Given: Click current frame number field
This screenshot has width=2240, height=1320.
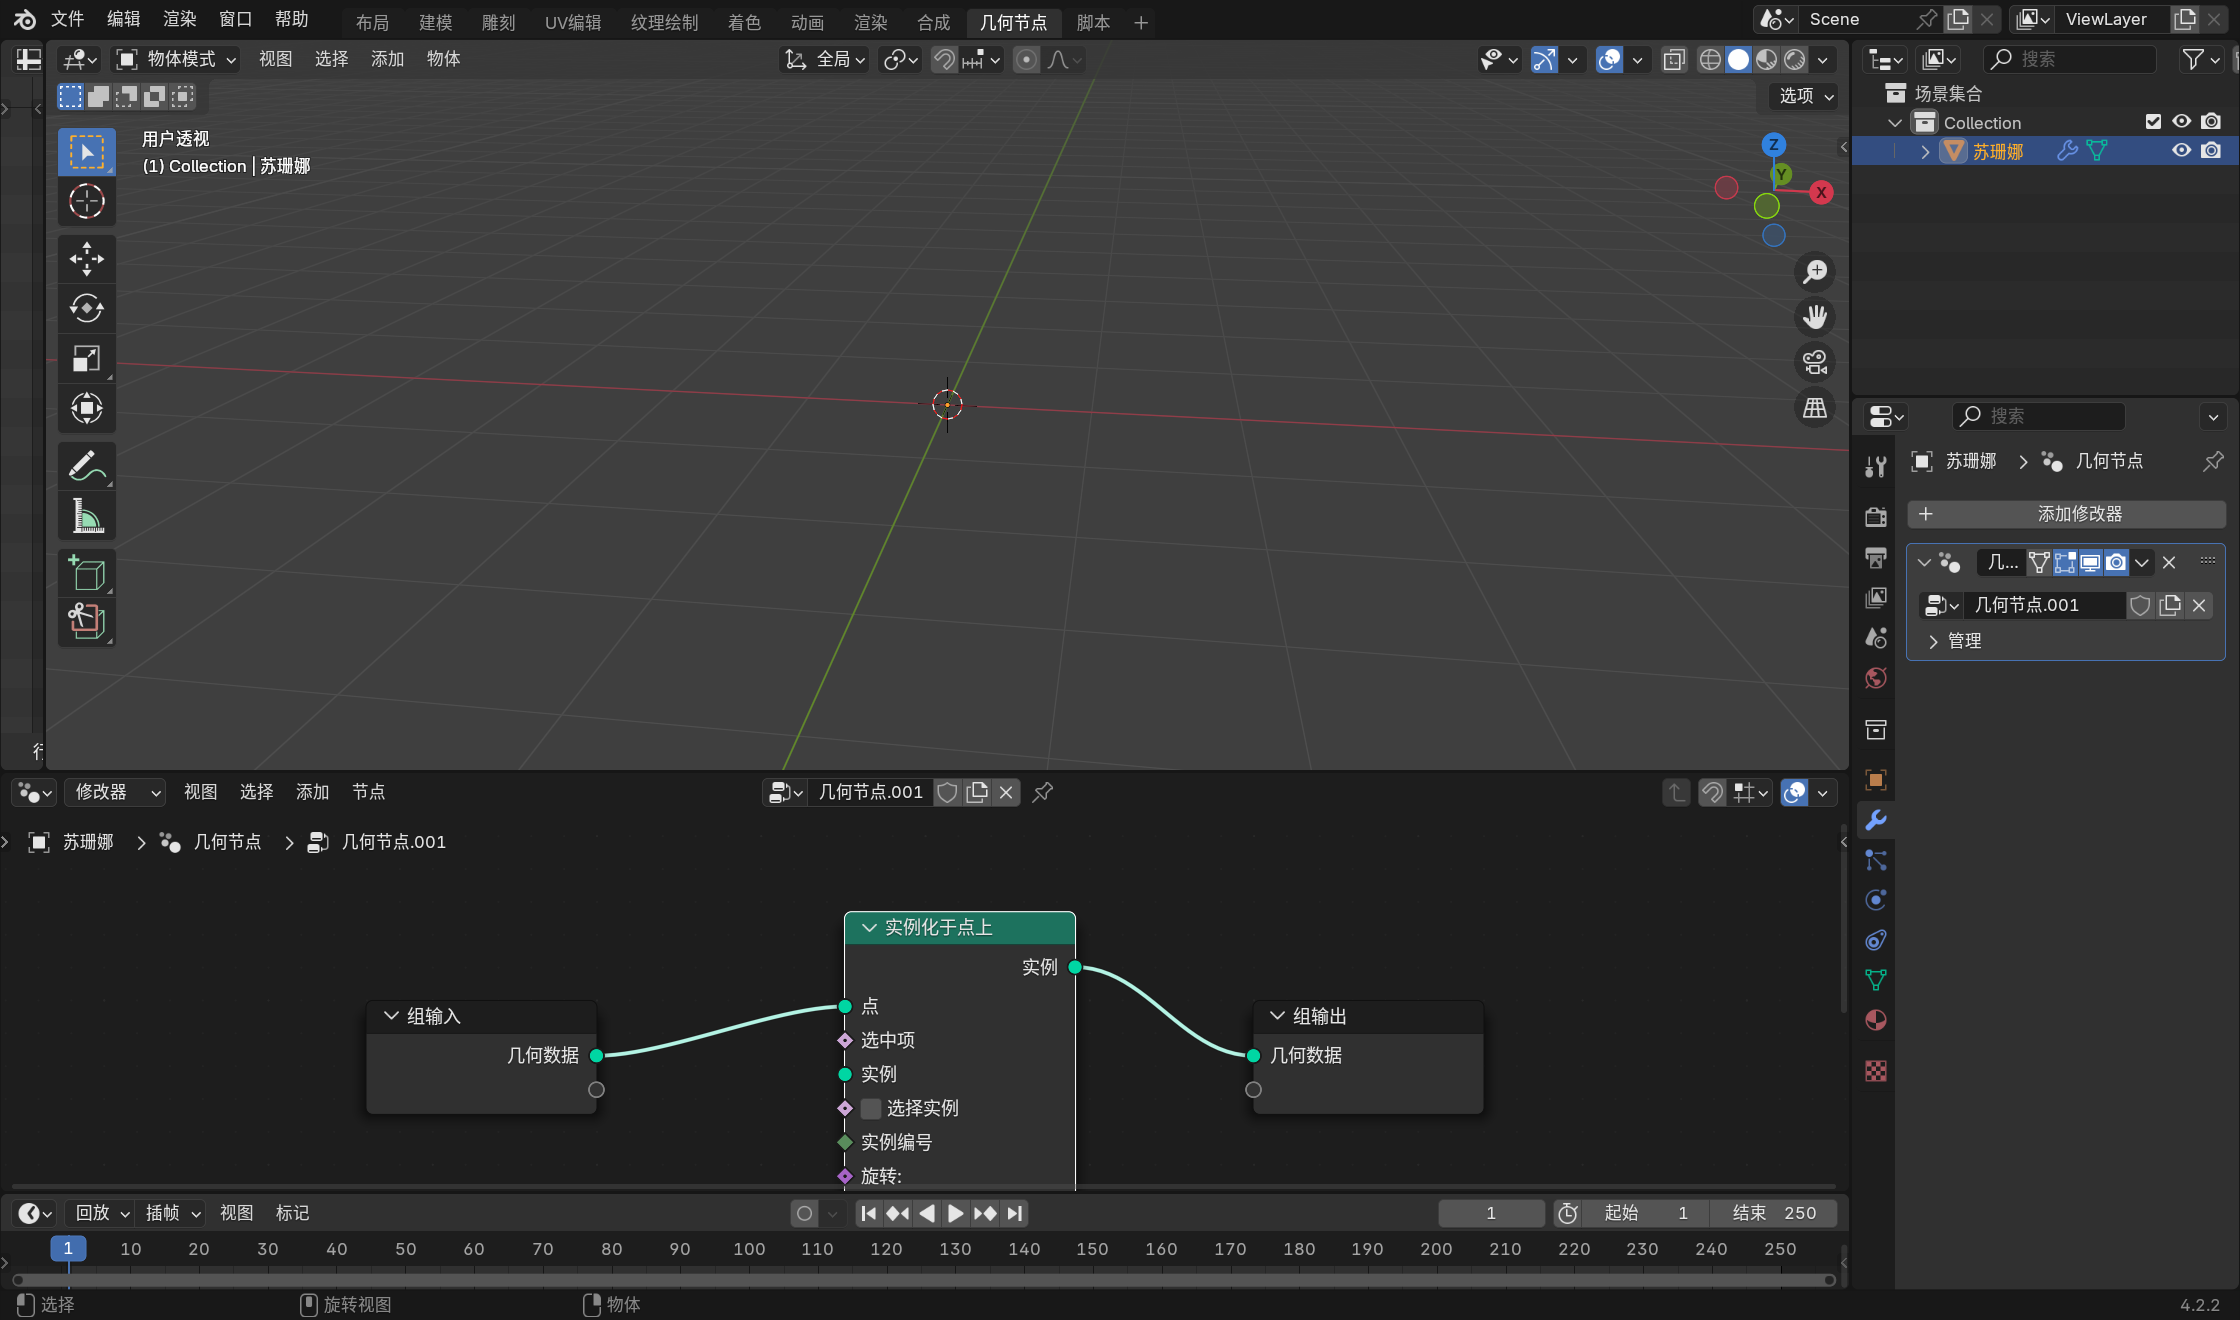Looking at the screenshot, I should coord(1491,1213).
